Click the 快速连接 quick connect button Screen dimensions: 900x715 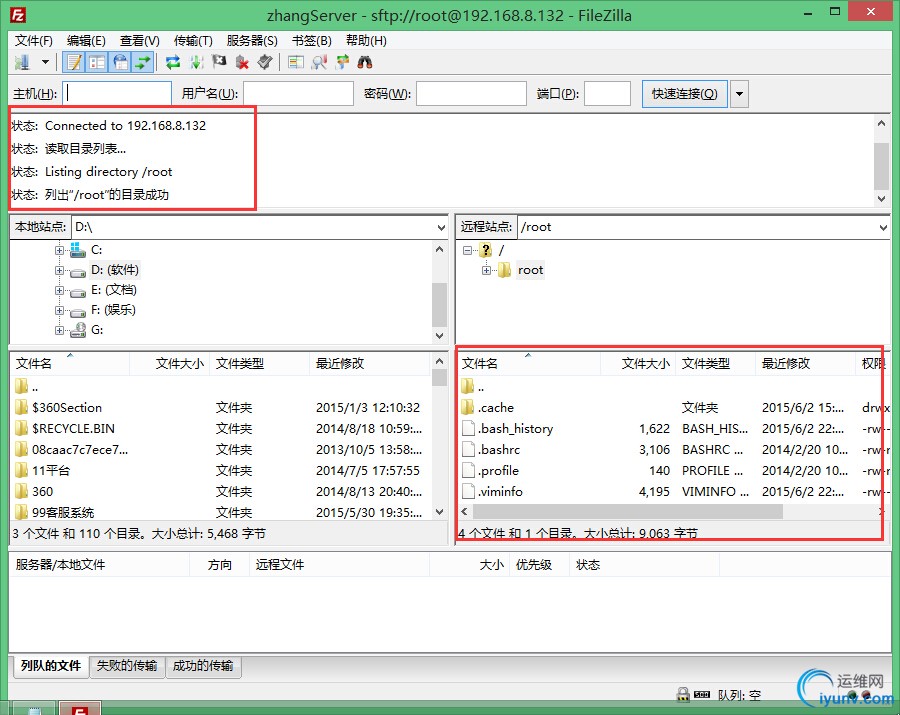tap(684, 94)
